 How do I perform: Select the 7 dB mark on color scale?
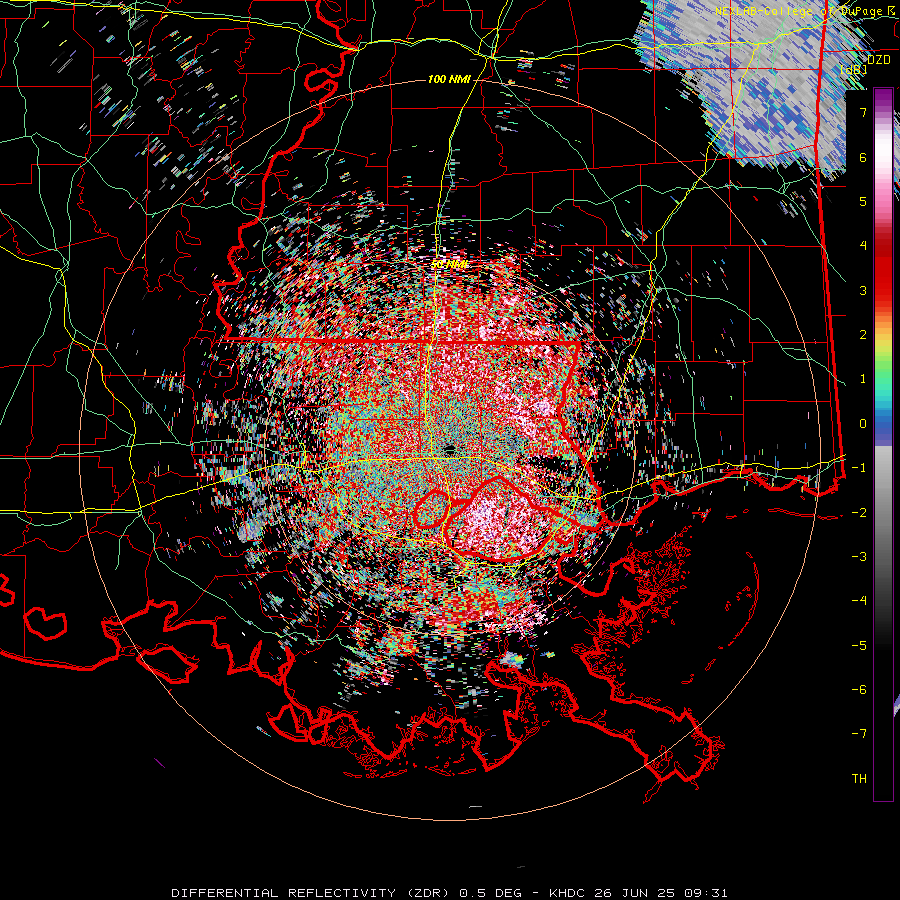863,112
